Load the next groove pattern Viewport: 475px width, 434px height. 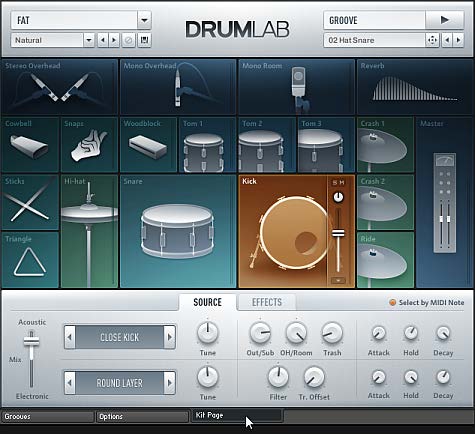pyautogui.click(x=458, y=40)
